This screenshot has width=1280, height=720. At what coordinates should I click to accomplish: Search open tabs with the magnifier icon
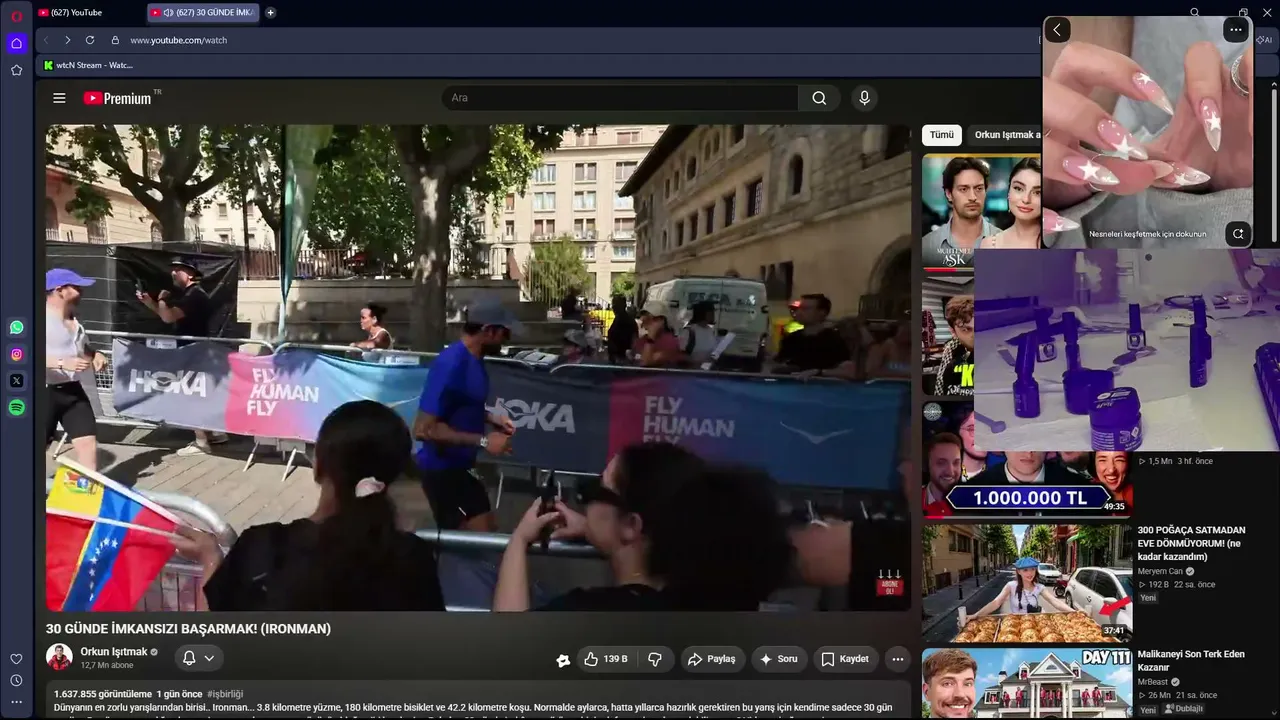point(1194,13)
